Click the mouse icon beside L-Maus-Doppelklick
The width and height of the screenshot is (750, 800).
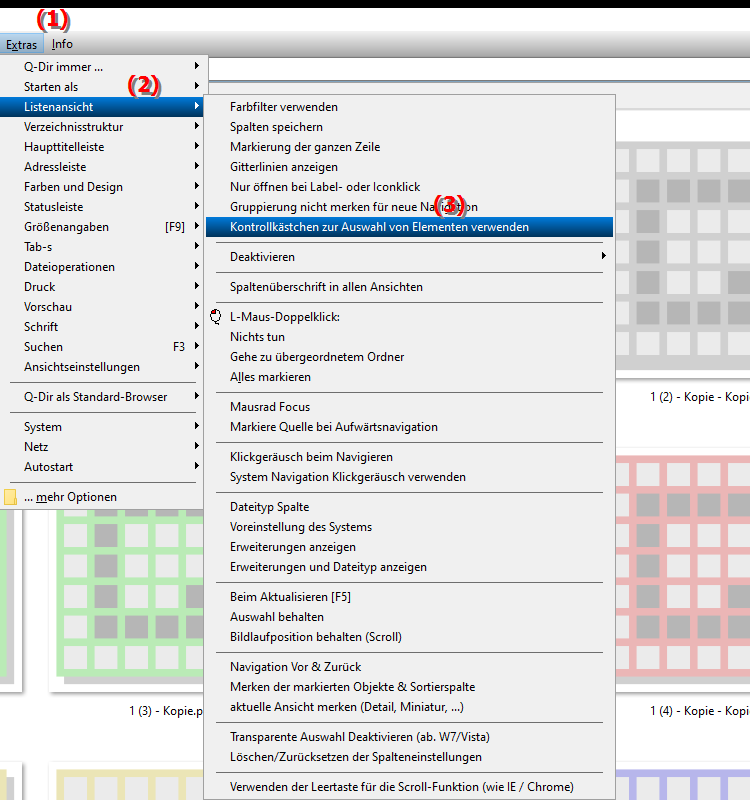[216, 317]
